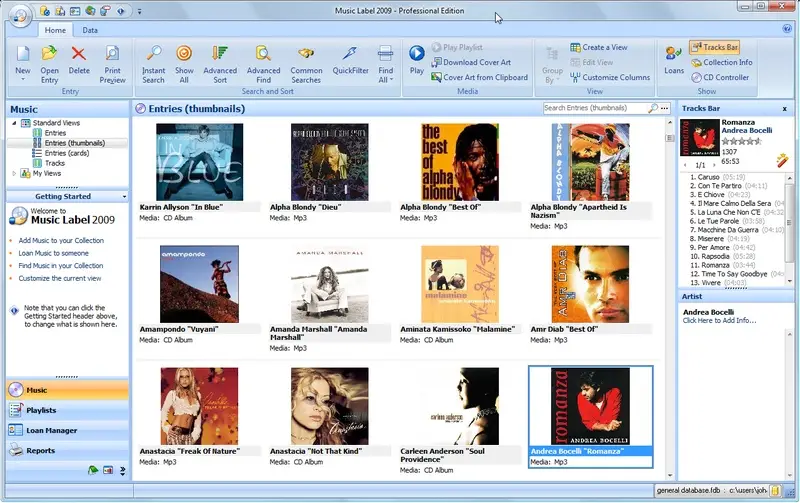Open the Loans icon
Image resolution: width=800 pixels, height=503 pixels.
coord(673,53)
